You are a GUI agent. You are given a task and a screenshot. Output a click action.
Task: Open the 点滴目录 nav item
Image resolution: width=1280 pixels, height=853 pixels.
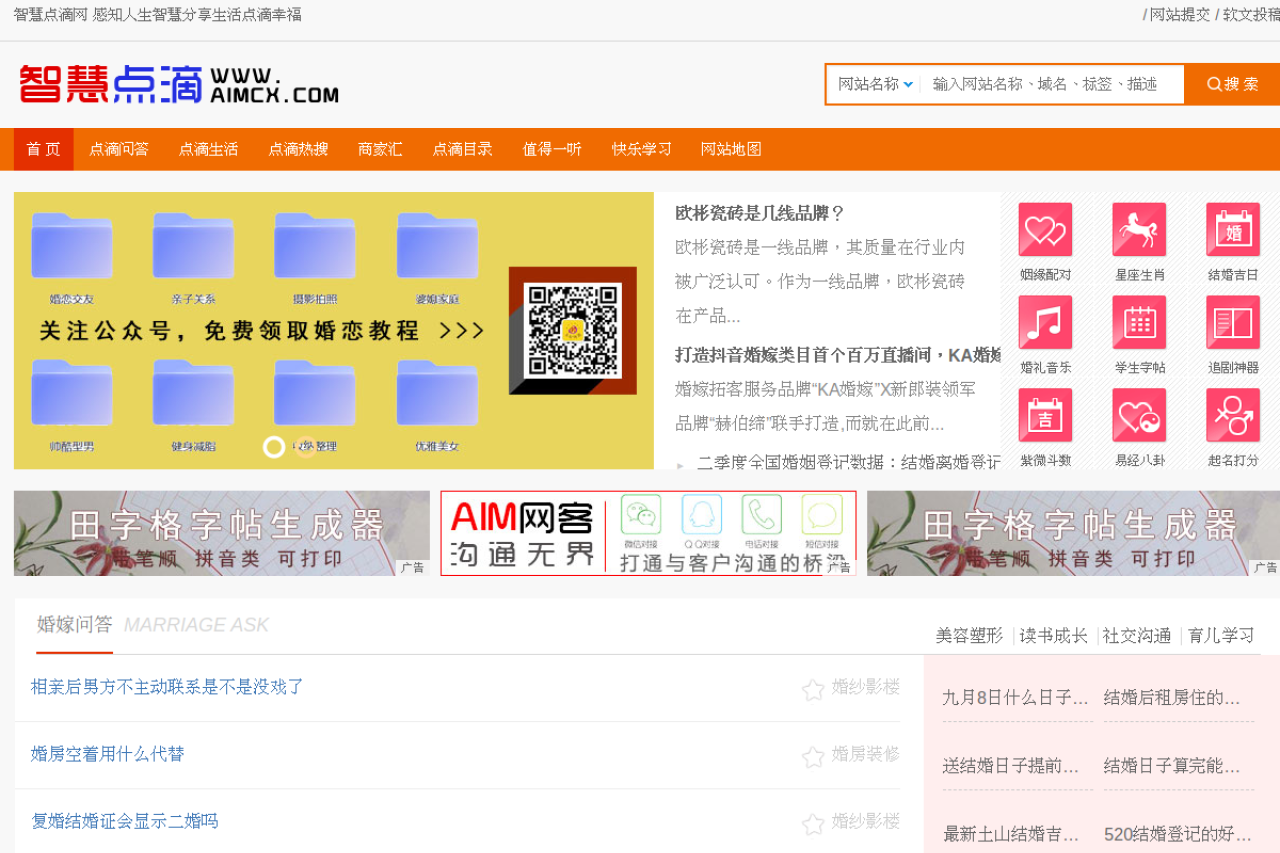462,149
